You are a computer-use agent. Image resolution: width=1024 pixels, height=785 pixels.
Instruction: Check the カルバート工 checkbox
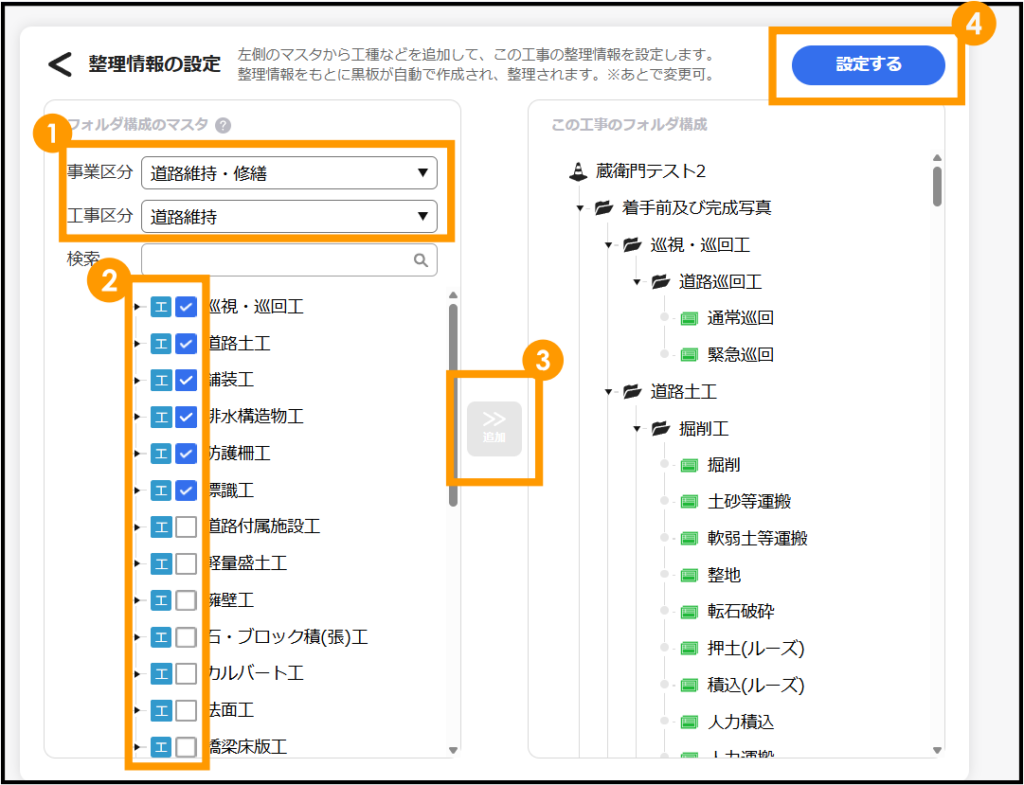pyautogui.click(x=187, y=673)
